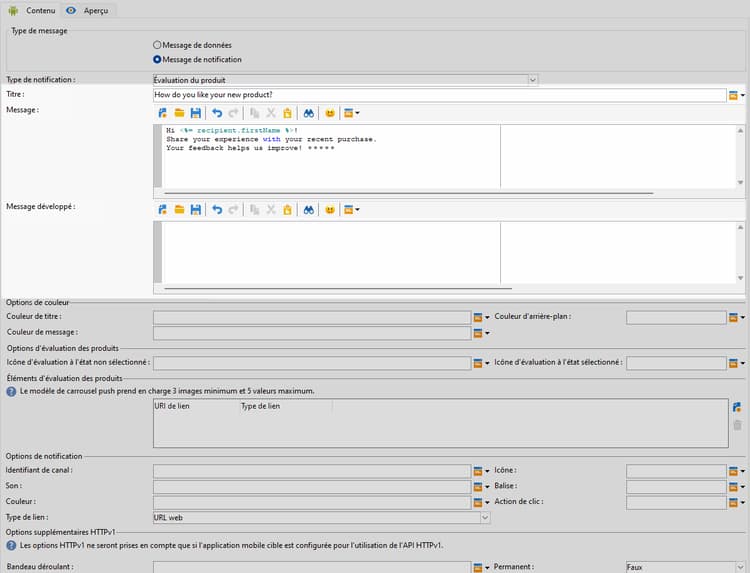
Task: Click the Type de lien column header
Action: [286, 406]
